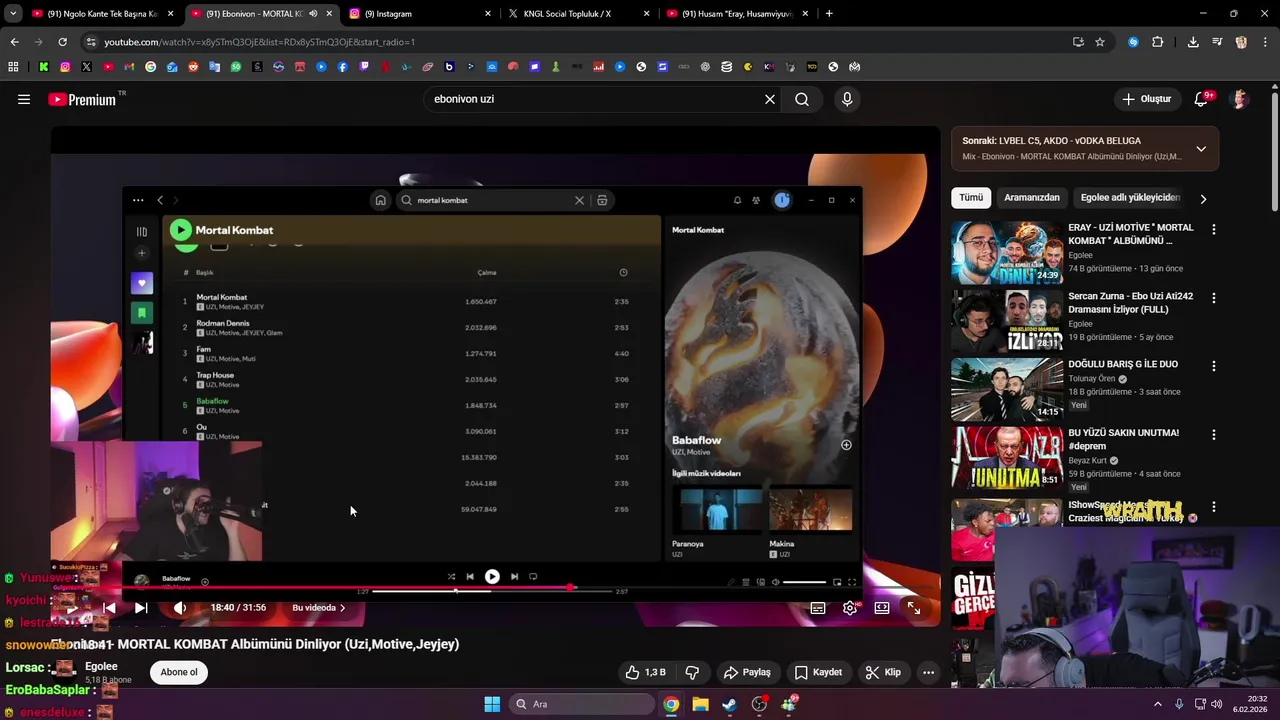Click the page vertical scrollbar

(1274, 150)
